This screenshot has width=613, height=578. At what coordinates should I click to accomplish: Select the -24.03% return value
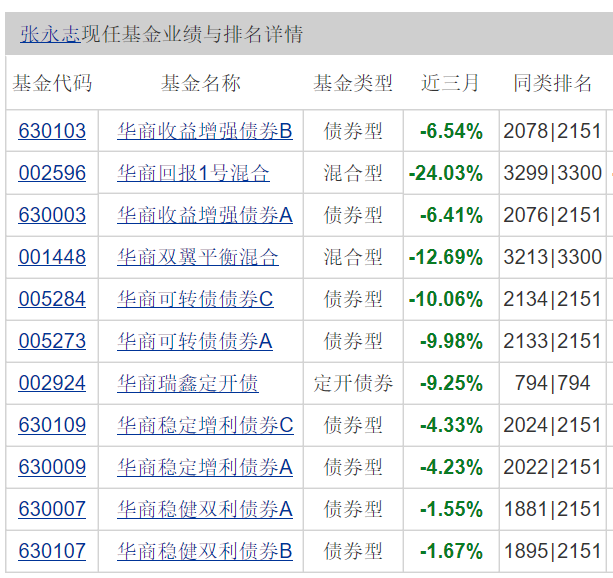coord(446,173)
